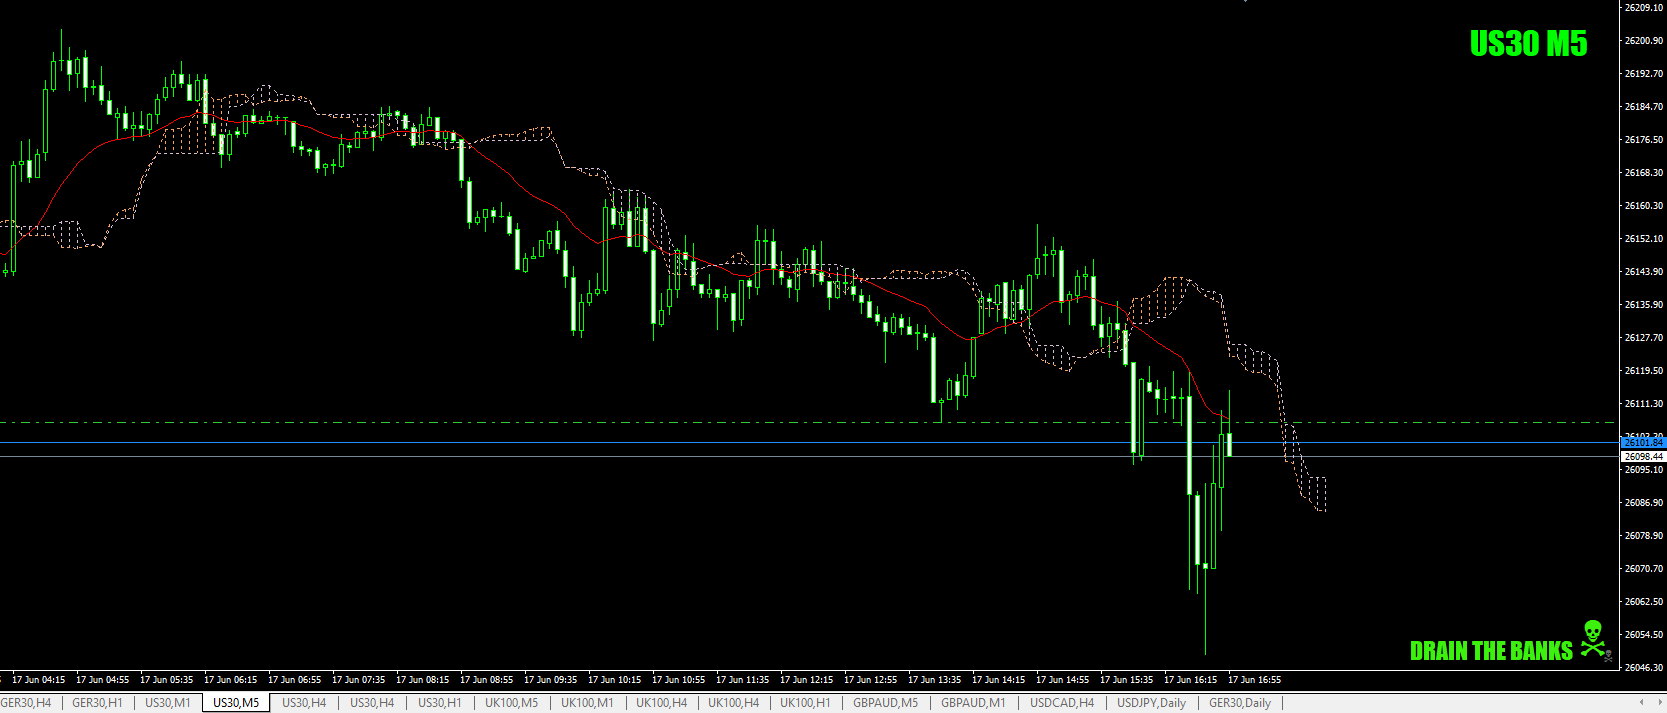Click the active US30,M5 tab
Image resolution: width=1667 pixels, height=713 pixels.
pyautogui.click(x=236, y=703)
